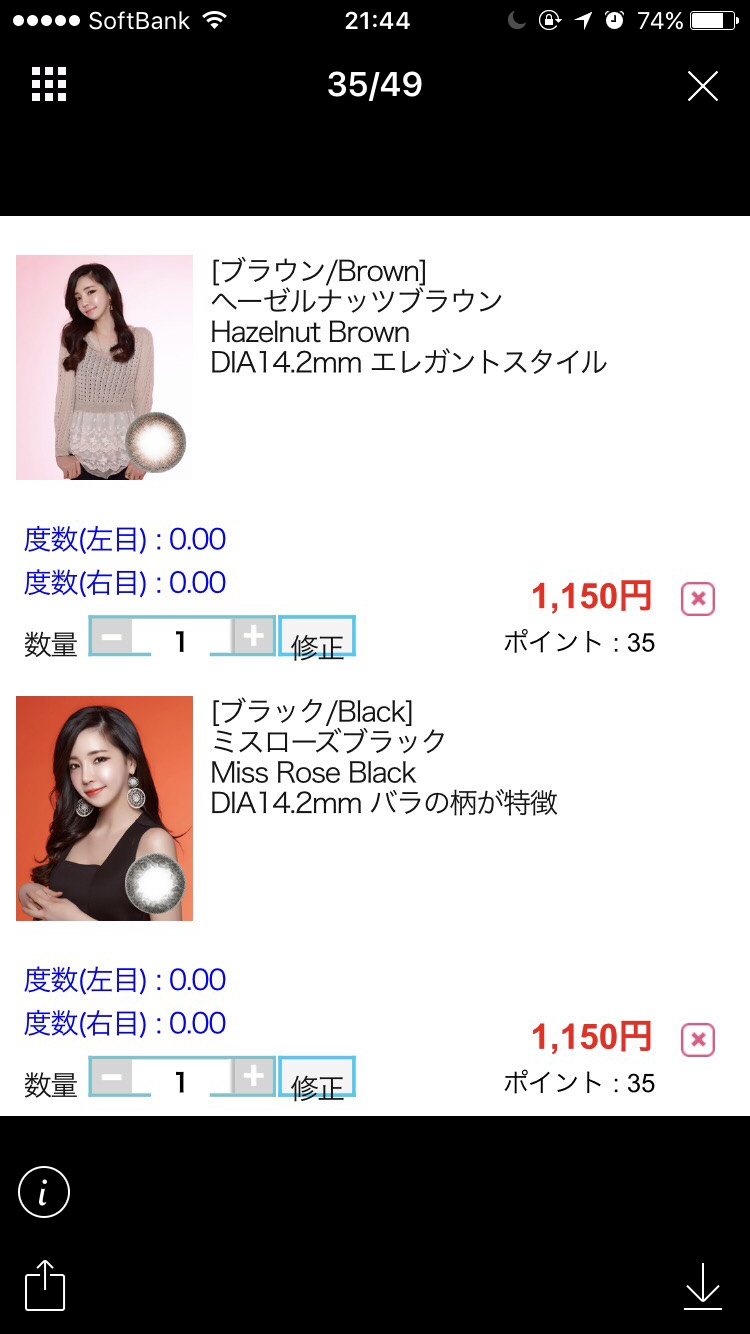This screenshot has width=750, height=1334.
Task: Remove Hazelnut Brown item from cart
Action: click(x=698, y=599)
